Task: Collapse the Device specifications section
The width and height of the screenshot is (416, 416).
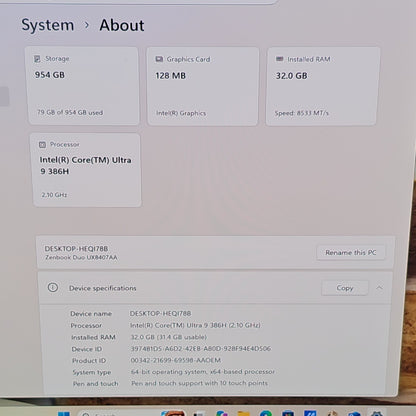Action: coord(379,288)
